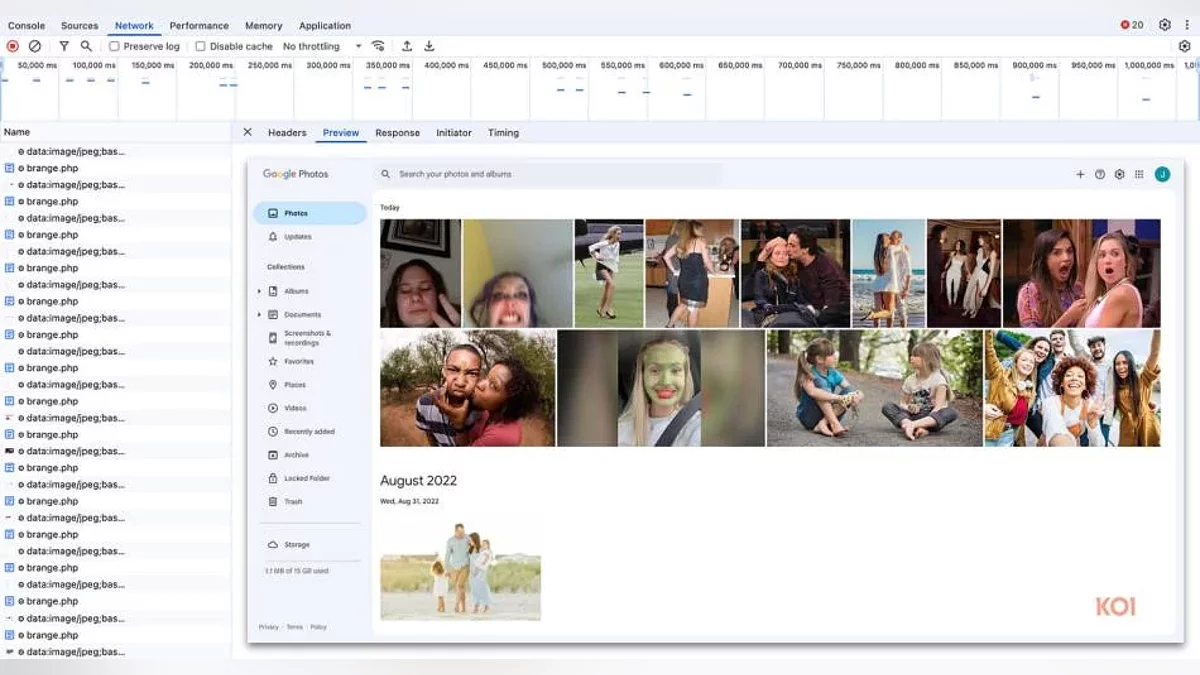Open the DevTools three-dot menu
The height and width of the screenshot is (675, 1200).
(1187, 25)
